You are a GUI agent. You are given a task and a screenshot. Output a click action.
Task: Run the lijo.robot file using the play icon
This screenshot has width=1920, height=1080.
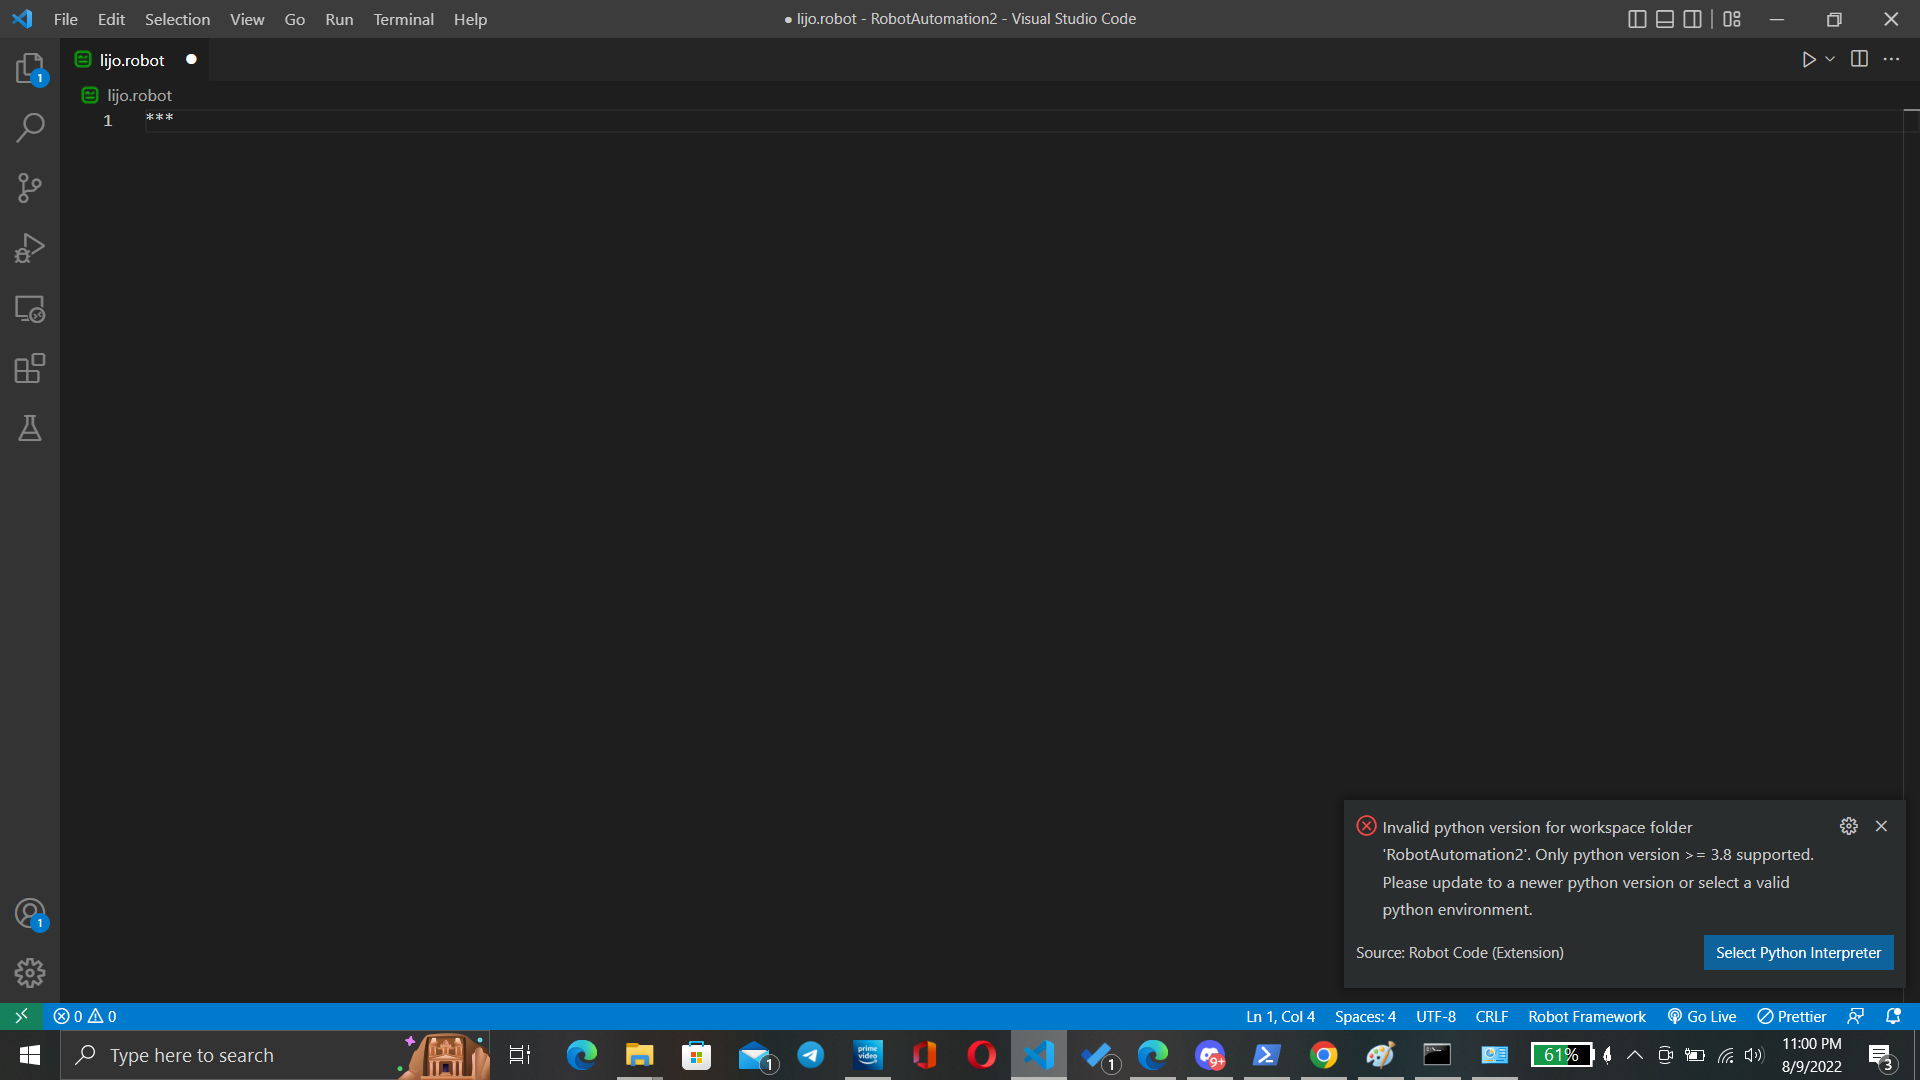tap(1810, 59)
